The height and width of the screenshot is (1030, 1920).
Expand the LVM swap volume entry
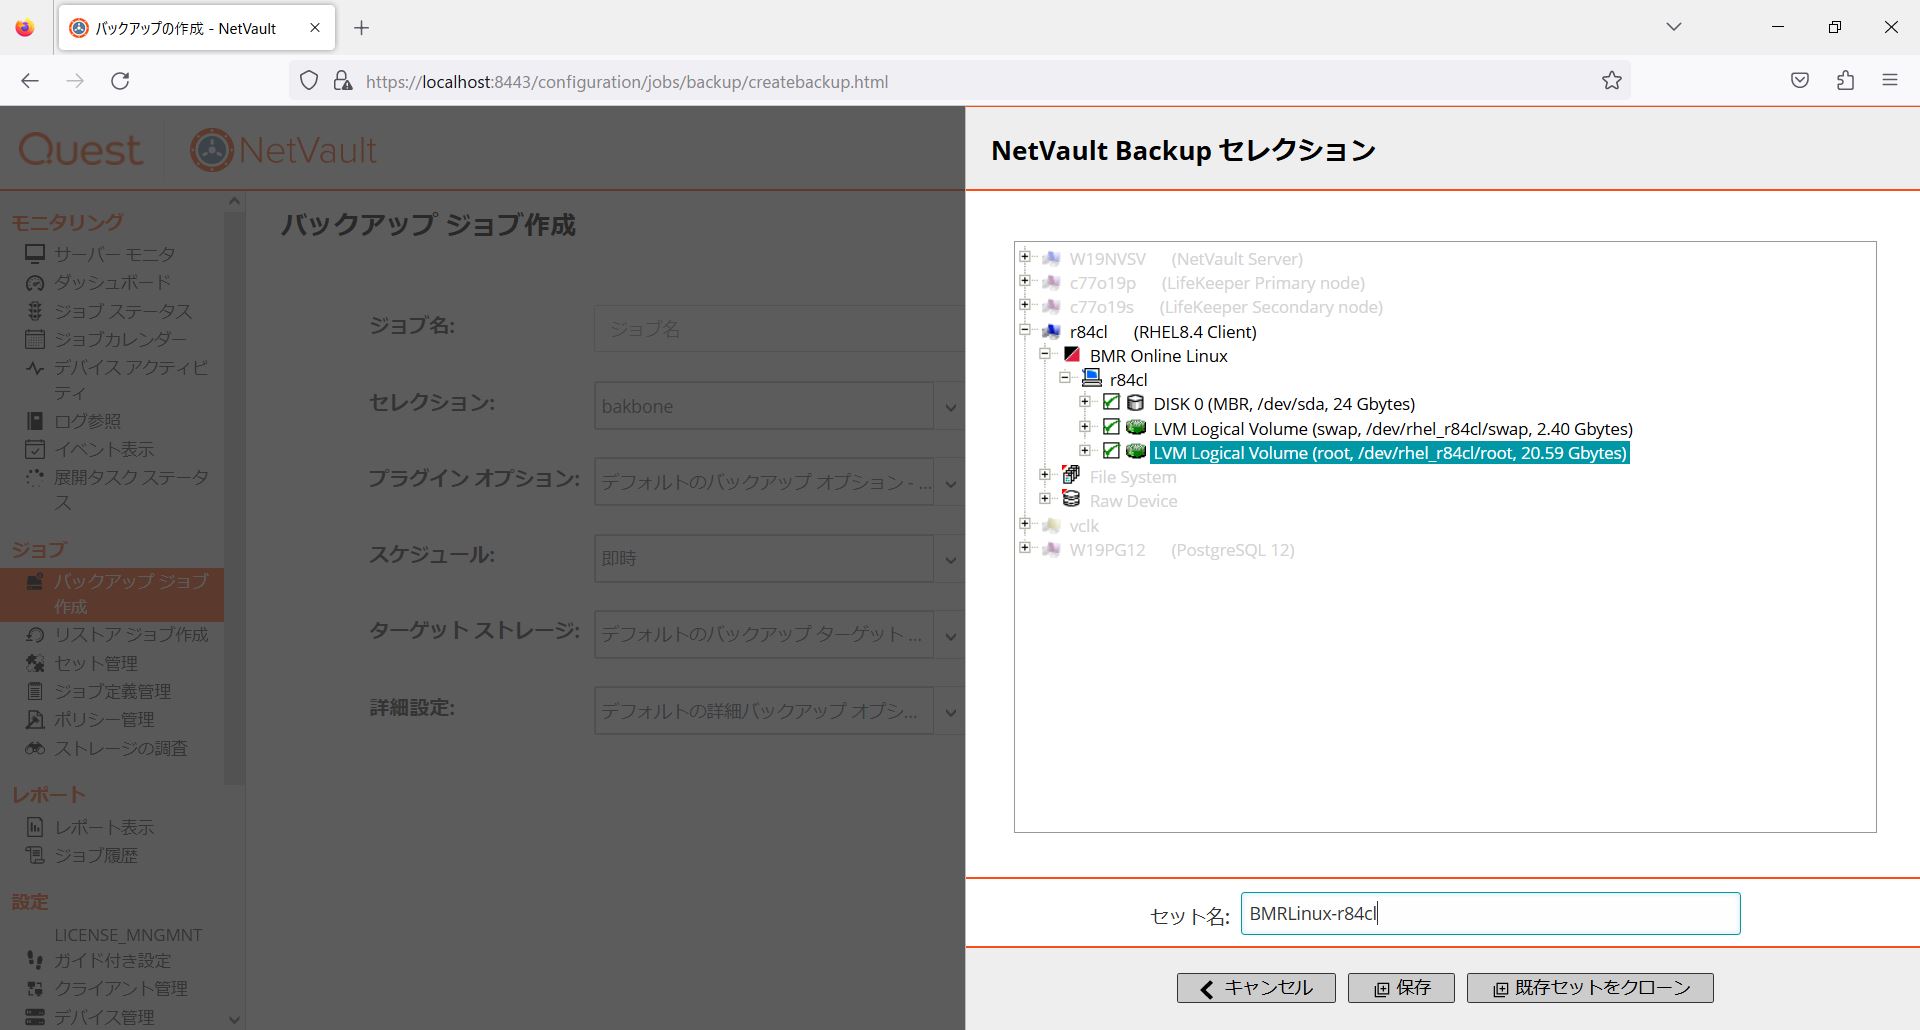1085,427
